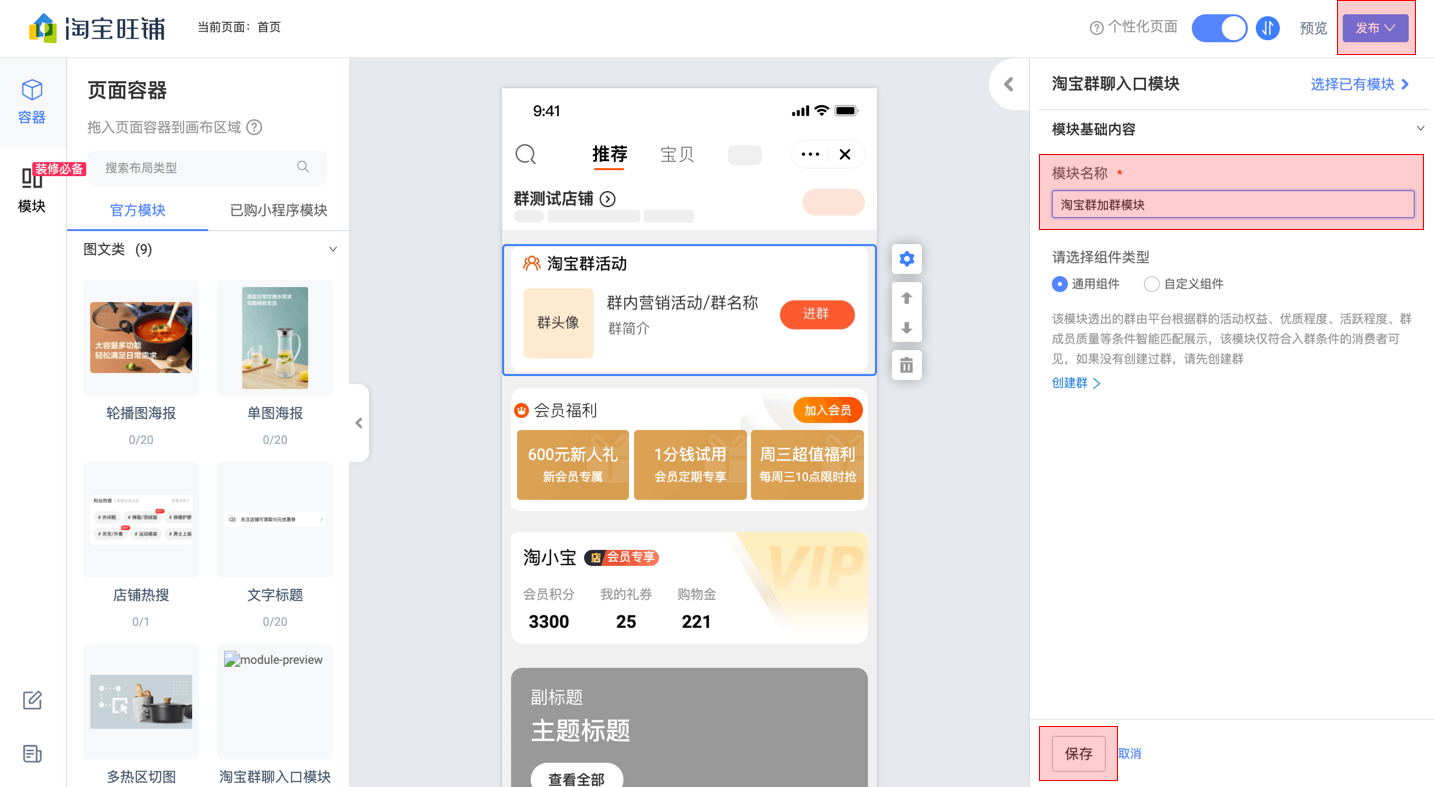Screen dimensions: 1434x787
Task: Click the 淘宝群活动 group icon
Action: coord(532,264)
